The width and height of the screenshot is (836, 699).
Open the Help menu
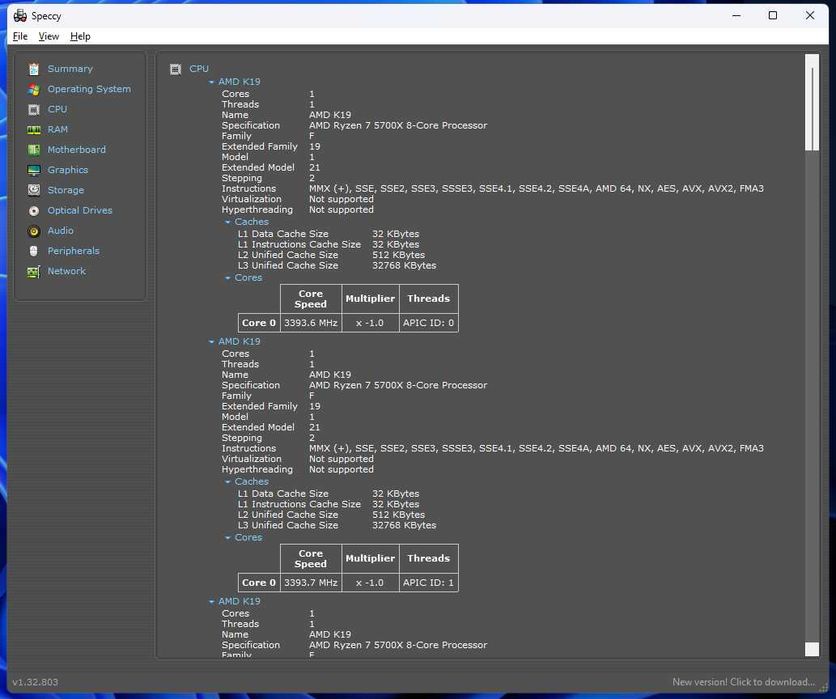[81, 37]
